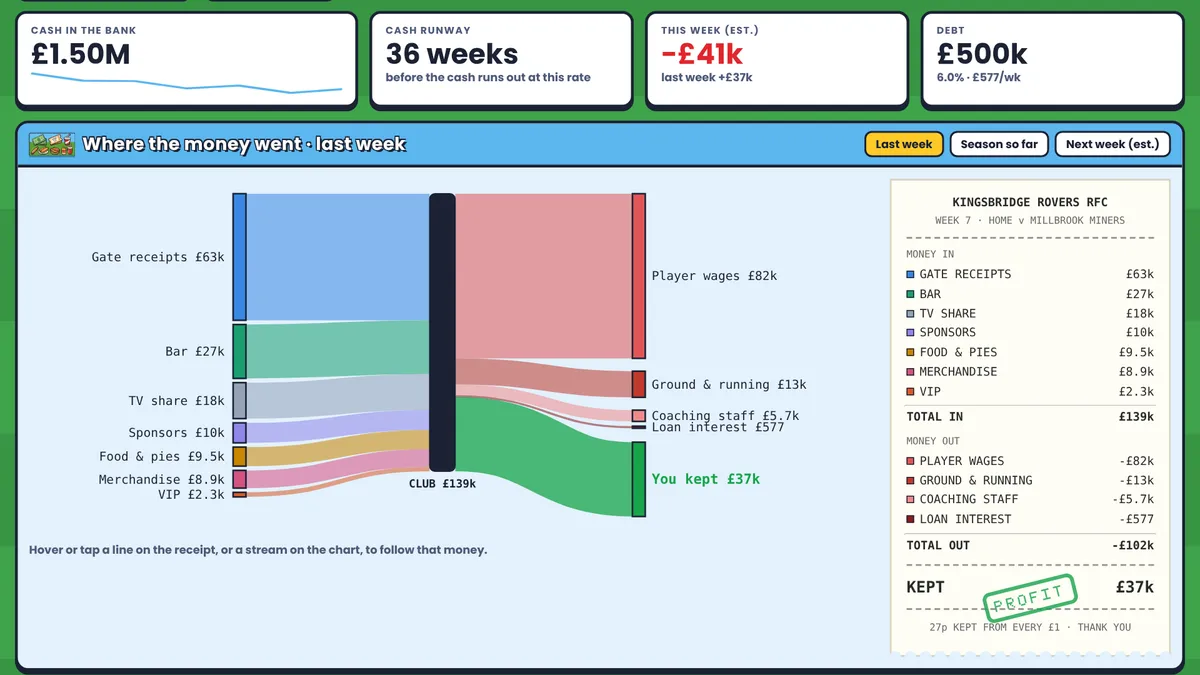This screenshot has height=675, width=1200.
Task: Click the Food & pies node in the chart
Action: pos(239,456)
